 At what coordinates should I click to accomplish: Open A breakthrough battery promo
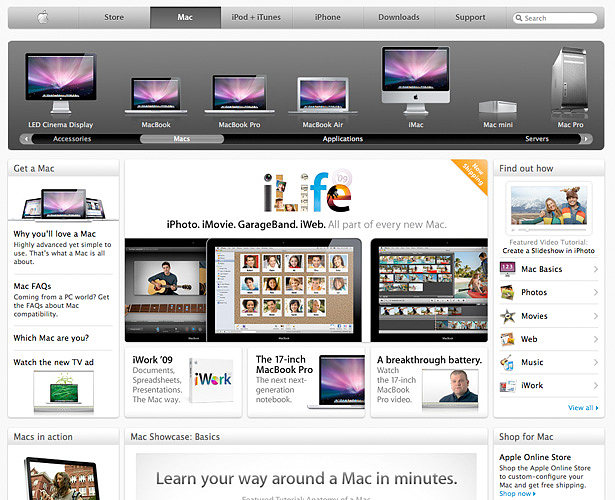[429, 360]
